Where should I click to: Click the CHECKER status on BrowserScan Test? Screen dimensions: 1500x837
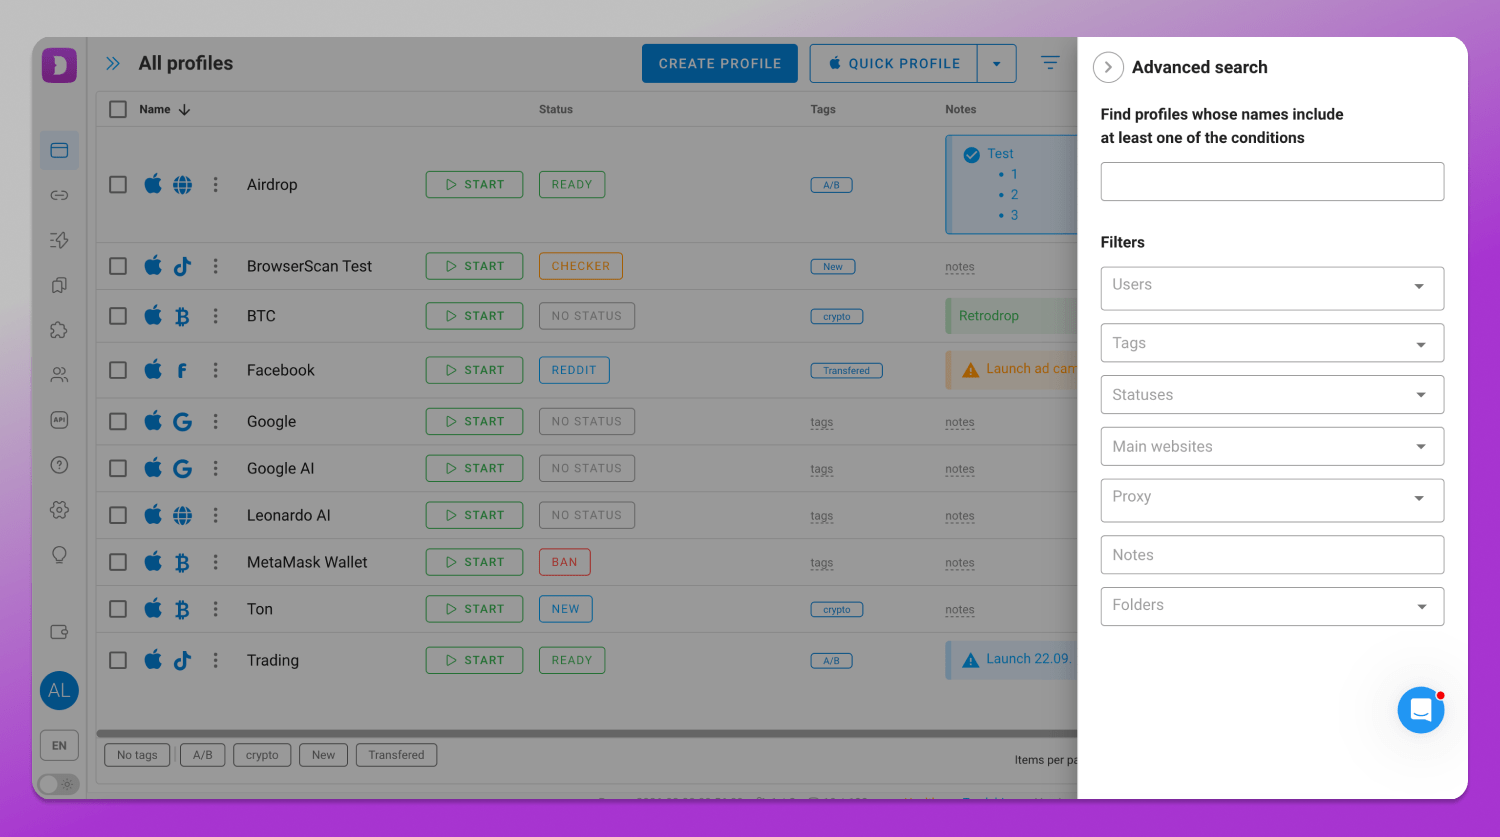pyautogui.click(x=580, y=266)
